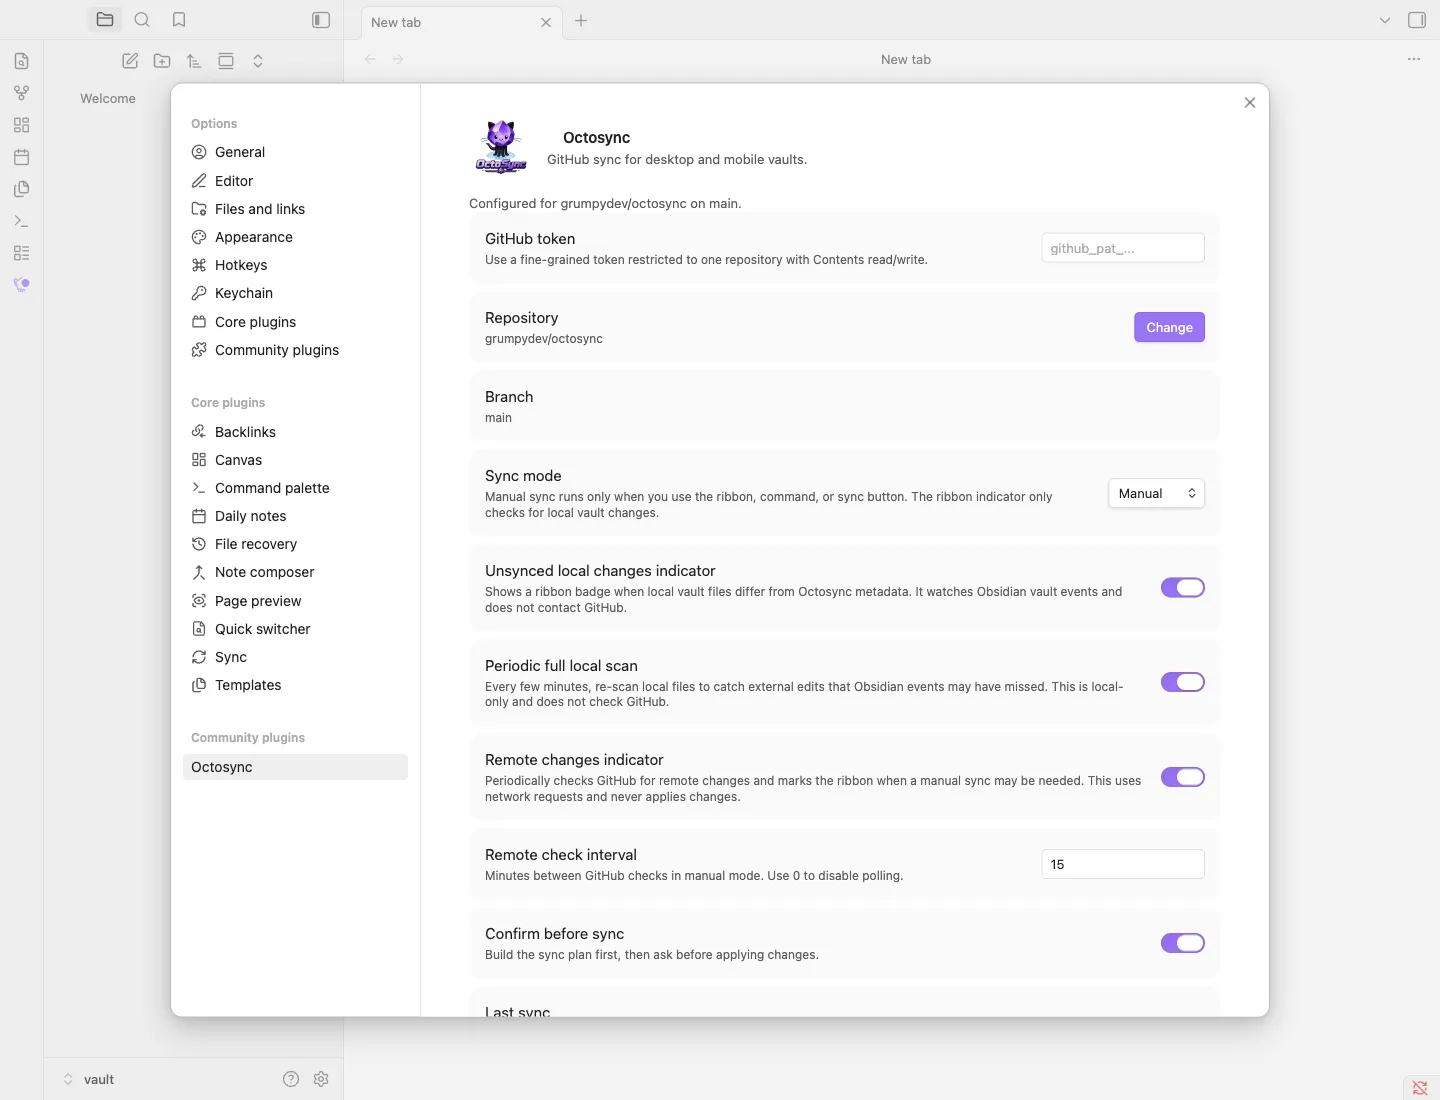Select Hotkeys in options list
This screenshot has width=1440, height=1100.
click(x=295, y=265)
